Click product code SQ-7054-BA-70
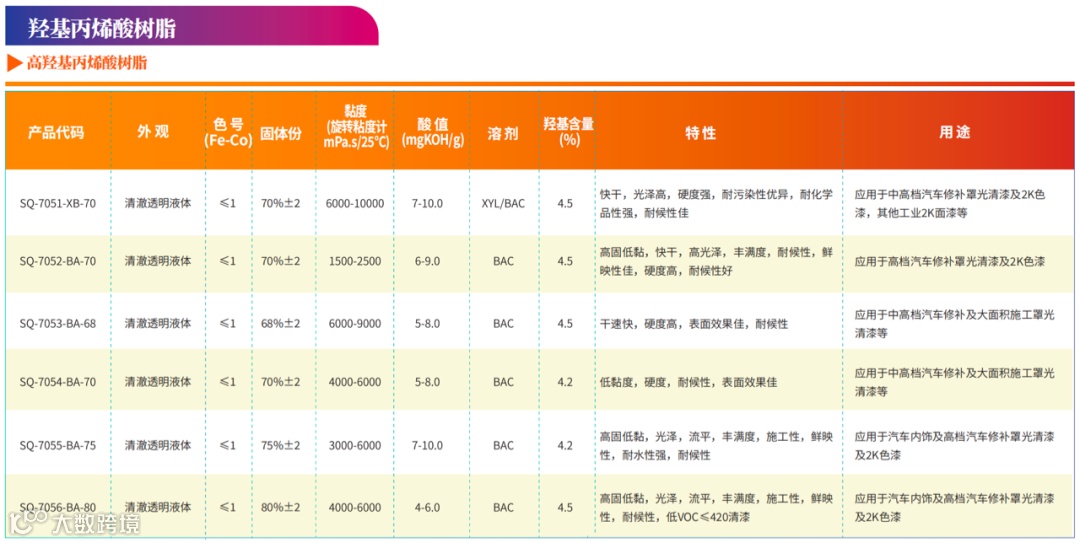Image resolution: width=1080 pixels, height=543 pixels. coord(58,382)
